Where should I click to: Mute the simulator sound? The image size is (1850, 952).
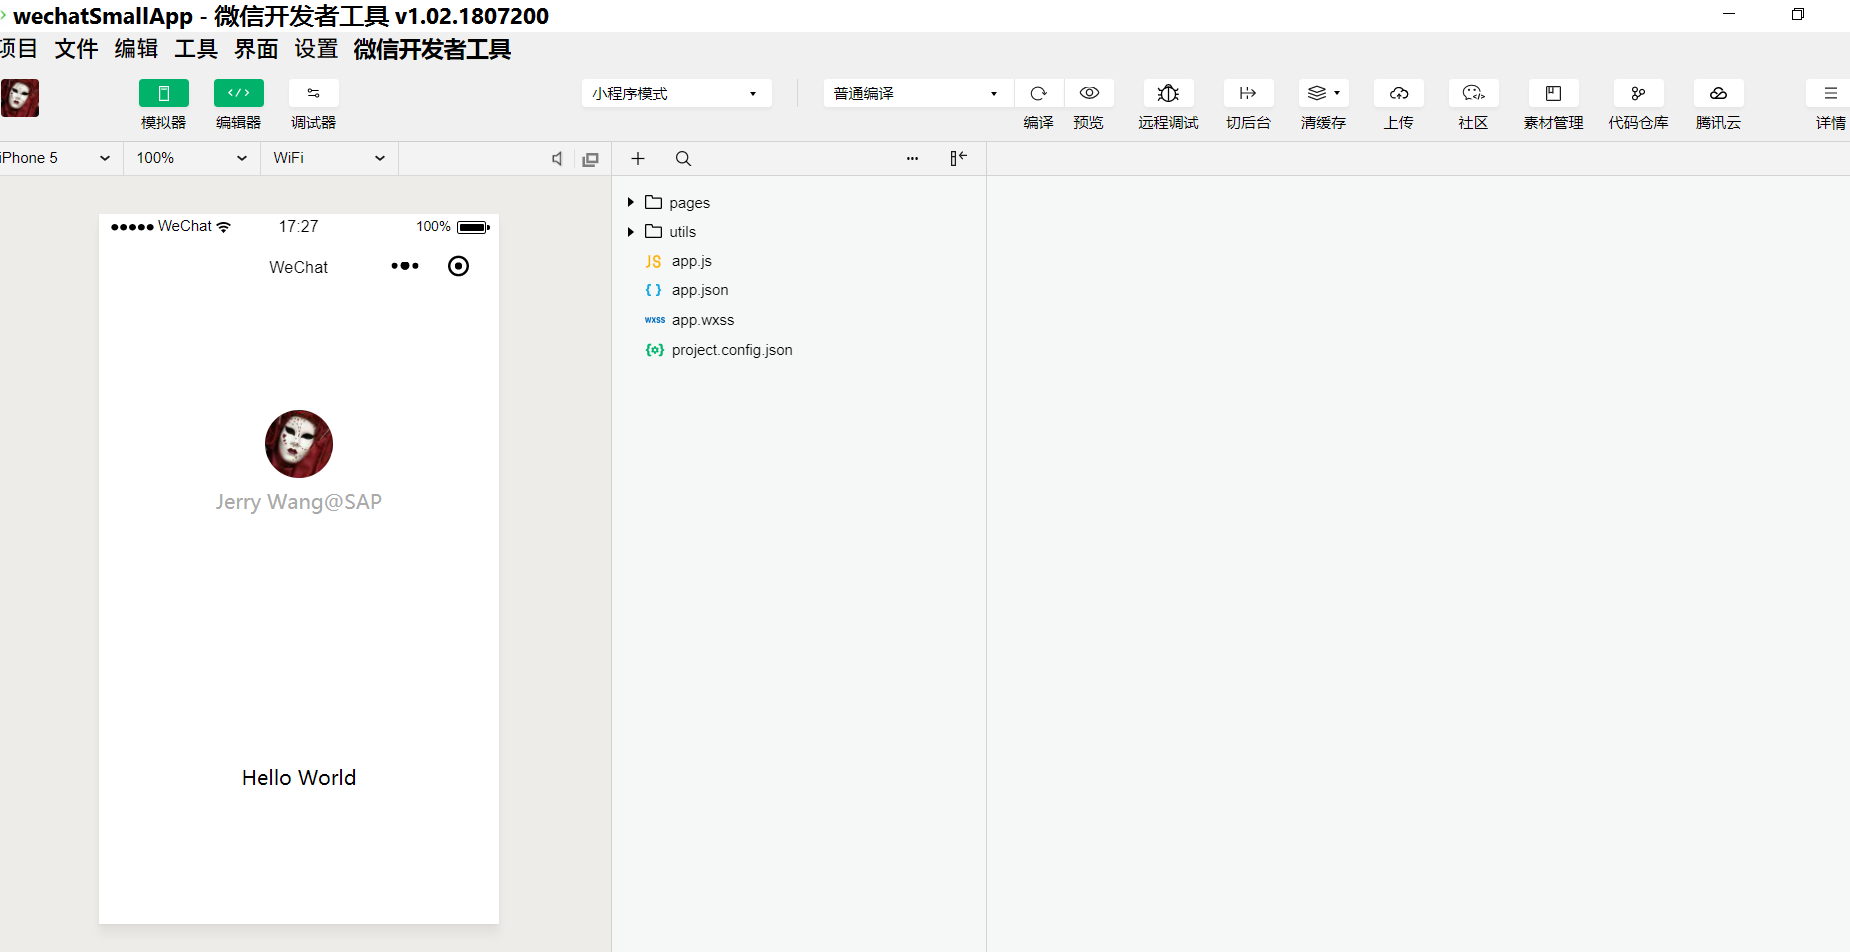[x=557, y=159]
